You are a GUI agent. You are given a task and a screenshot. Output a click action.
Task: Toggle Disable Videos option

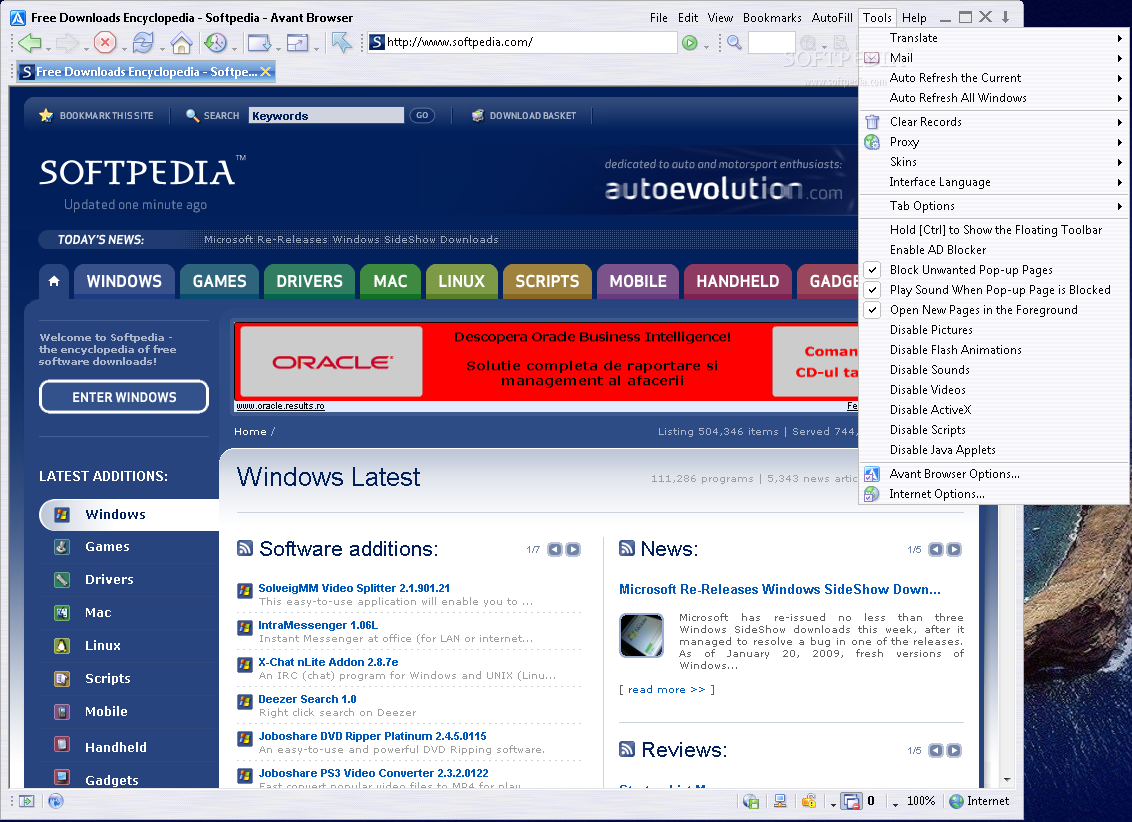(x=993, y=390)
